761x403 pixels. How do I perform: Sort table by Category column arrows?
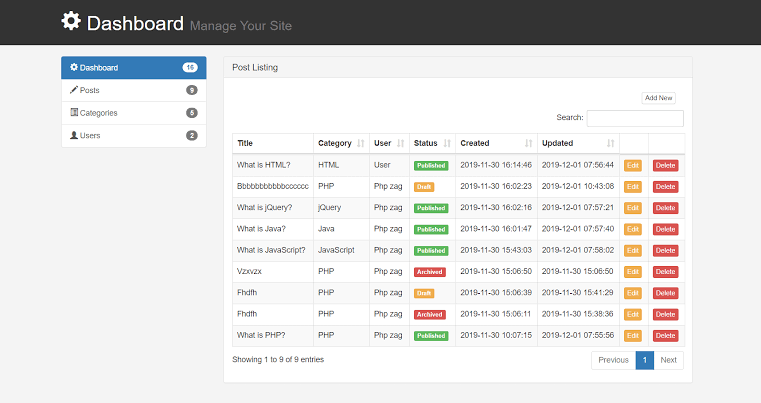tap(361, 143)
